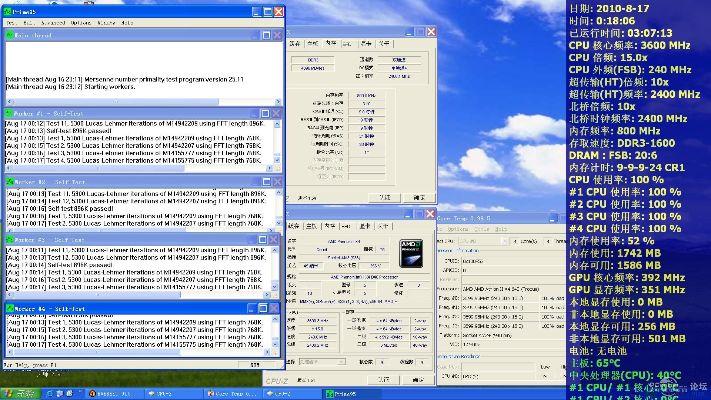711x400 pixels.
Task: Open the Test menu in Prime95
Action: tap(10, 21)
